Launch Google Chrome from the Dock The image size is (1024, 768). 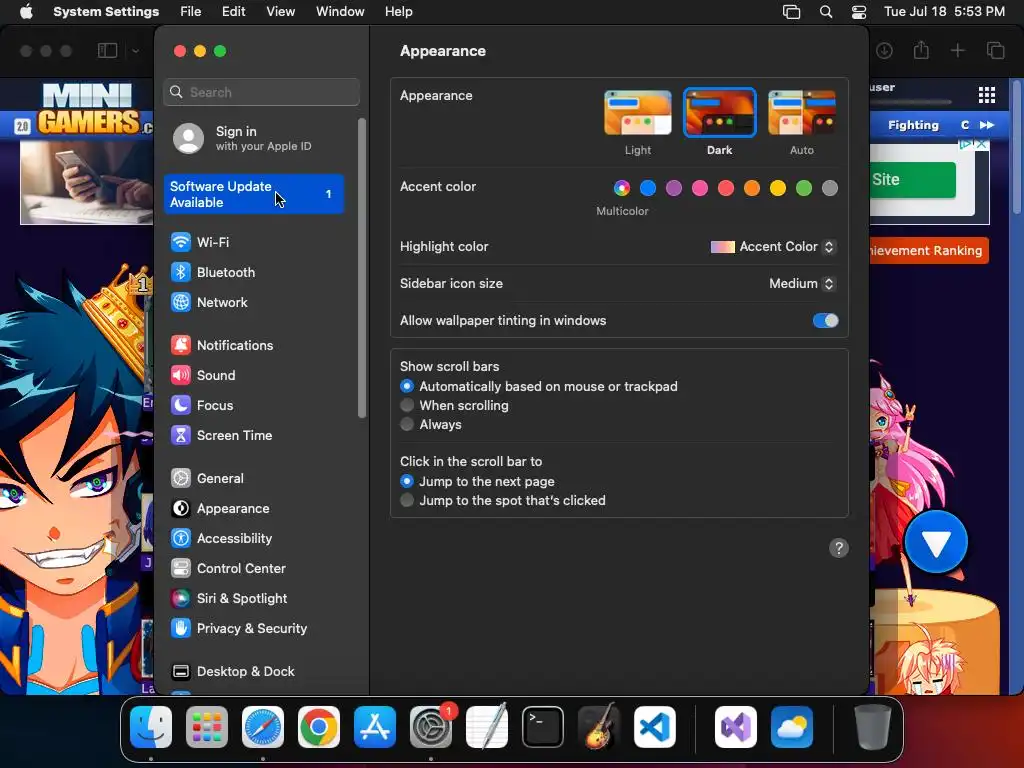tap(319, 727)
